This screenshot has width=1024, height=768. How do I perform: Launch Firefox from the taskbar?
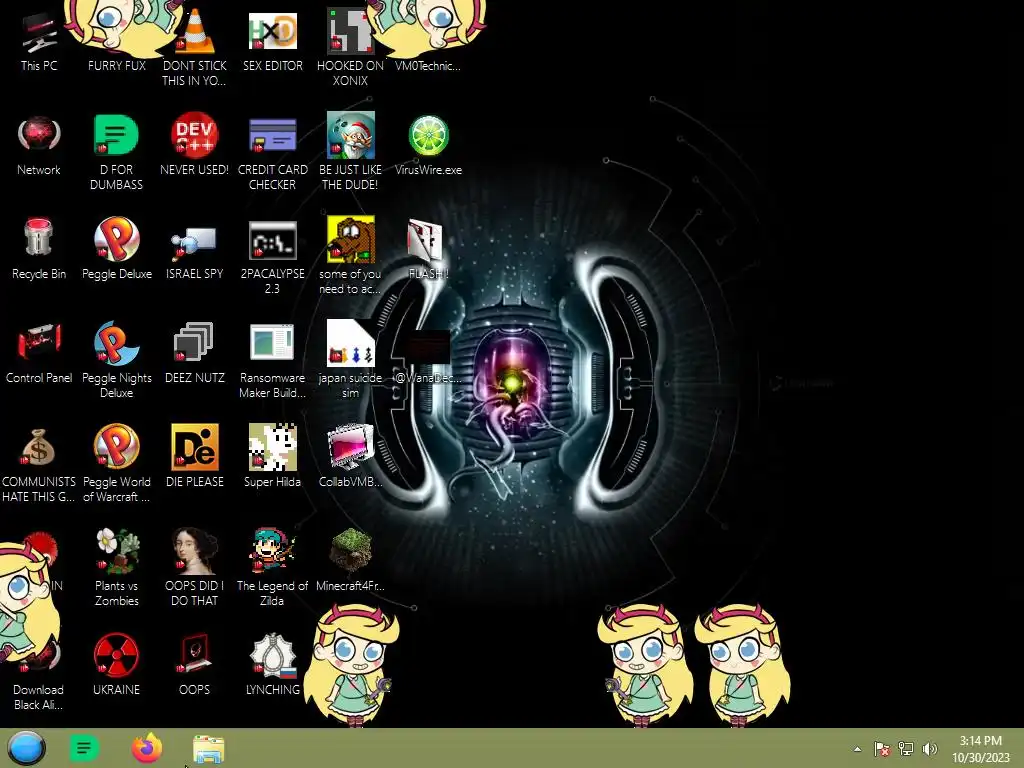pyautogui.click(x=146, y=748)
